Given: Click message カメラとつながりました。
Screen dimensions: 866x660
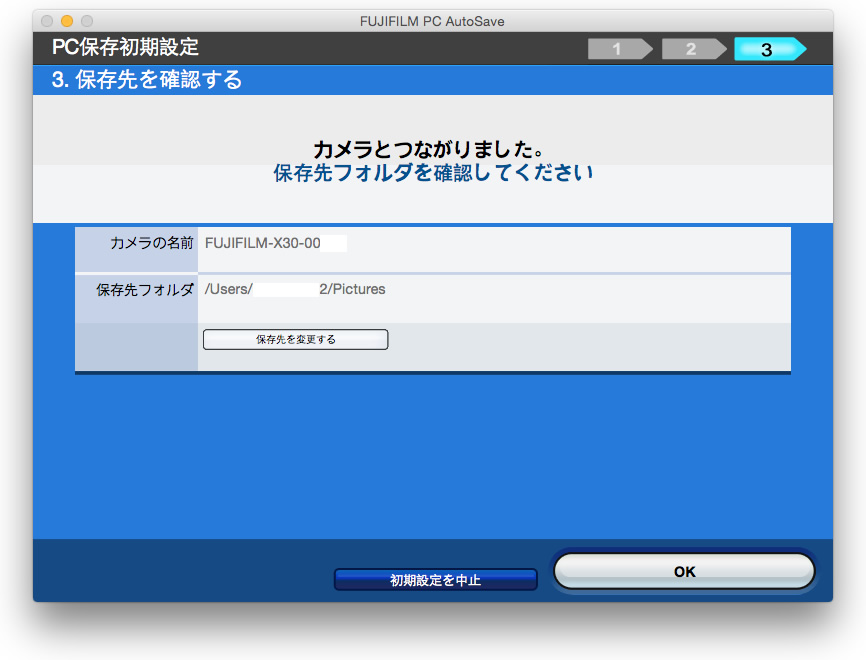Looking at the screenshot, I should 430,149.
